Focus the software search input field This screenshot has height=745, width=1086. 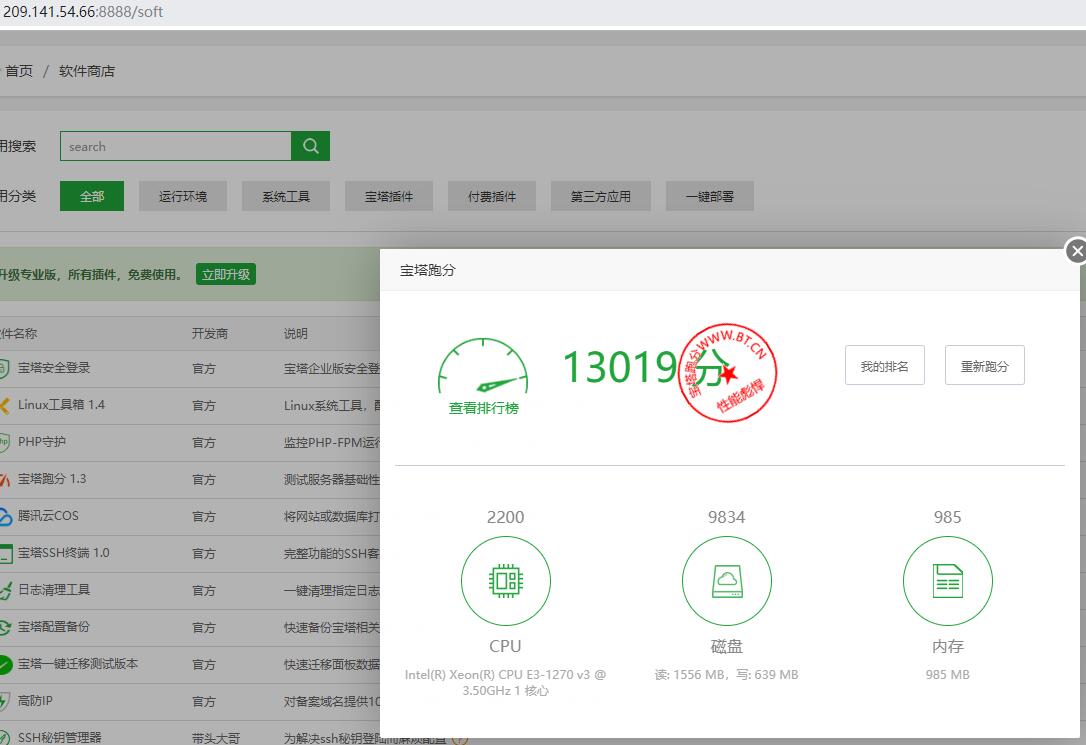click(x=175, y=146)
